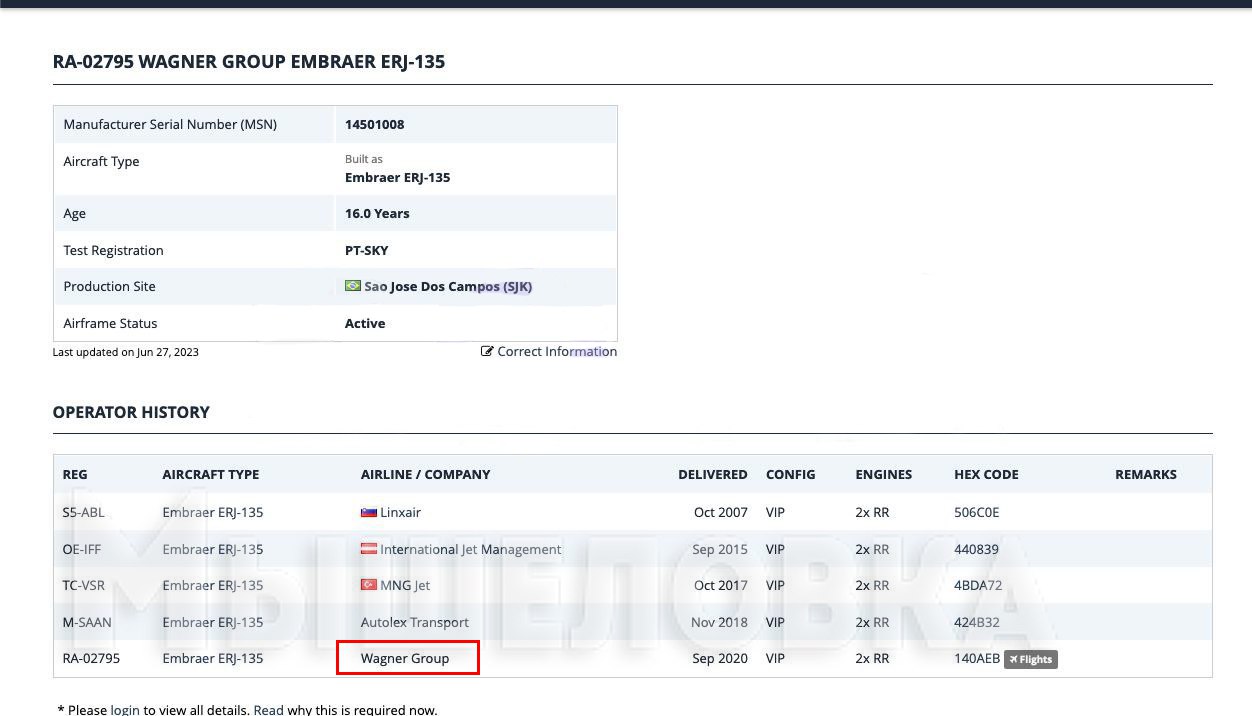Click the login link in the footnote
The height and width of the screenshot is (716, 1252).
pyautogui.click(x=125, y=710)
